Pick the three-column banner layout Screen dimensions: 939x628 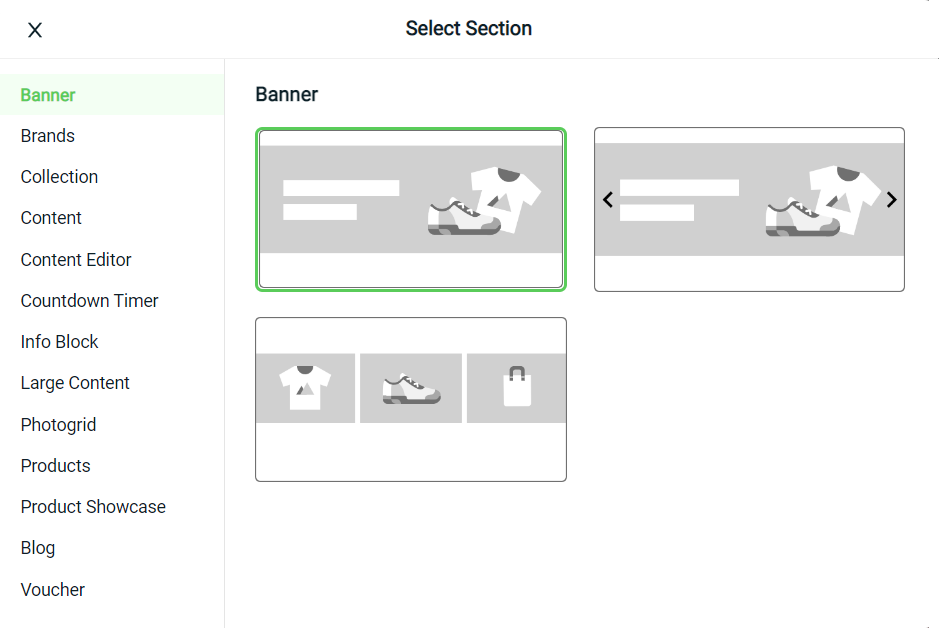(411, 399)
